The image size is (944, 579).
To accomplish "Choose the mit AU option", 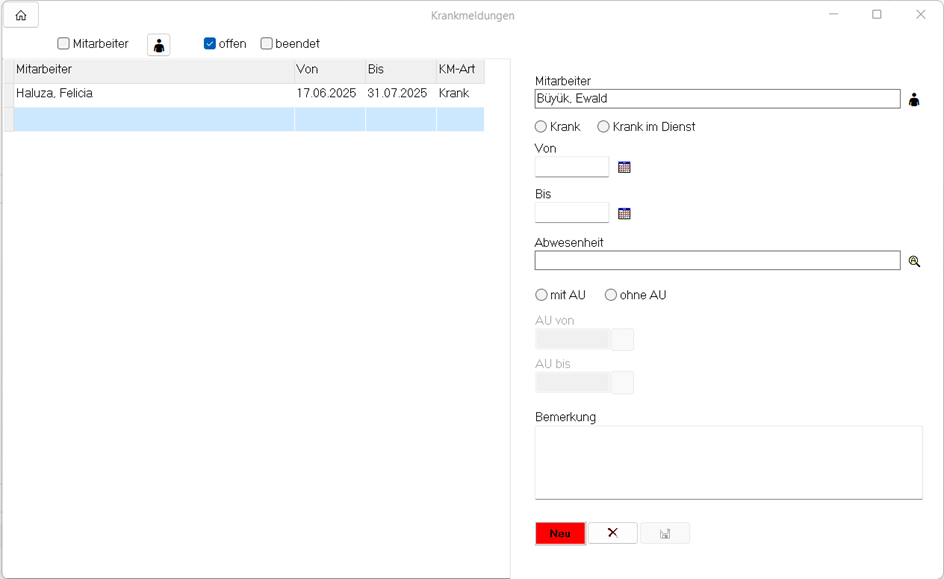I will coord(541,295).
